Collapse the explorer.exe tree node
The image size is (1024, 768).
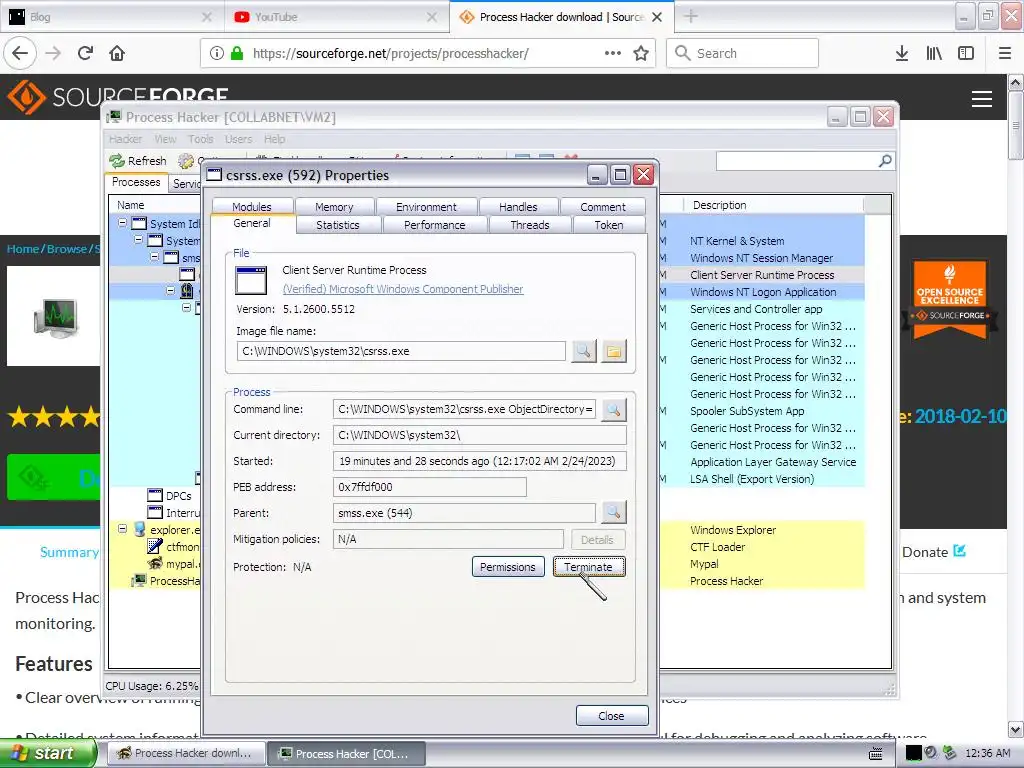pos(122,528)
